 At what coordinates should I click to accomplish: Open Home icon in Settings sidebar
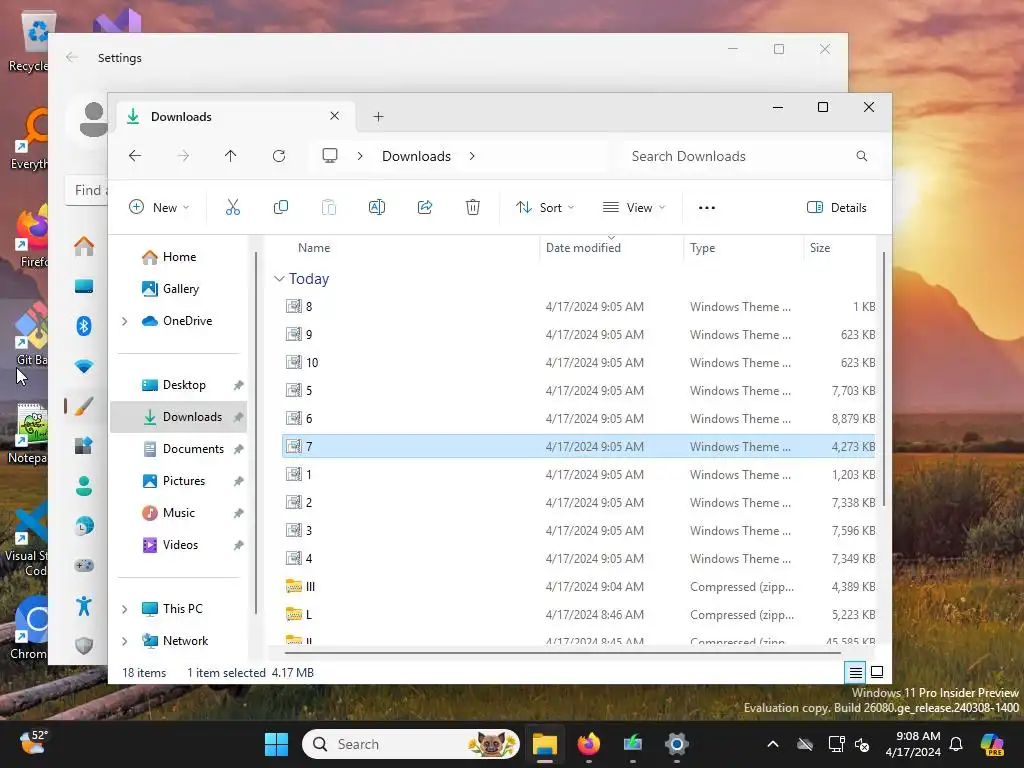(x=84, y=246)
